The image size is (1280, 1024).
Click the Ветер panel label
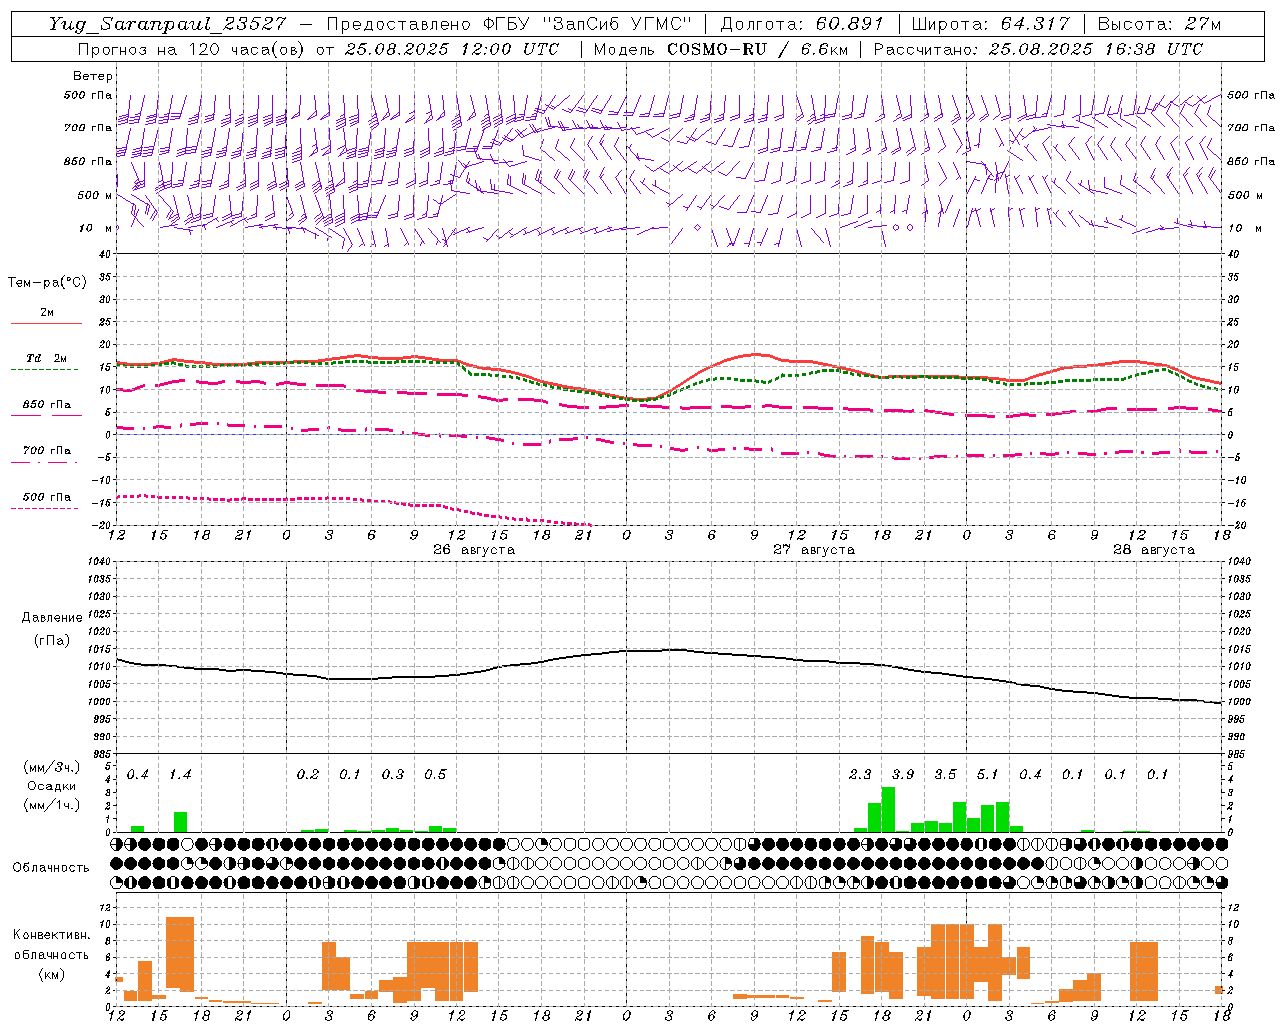93,76
